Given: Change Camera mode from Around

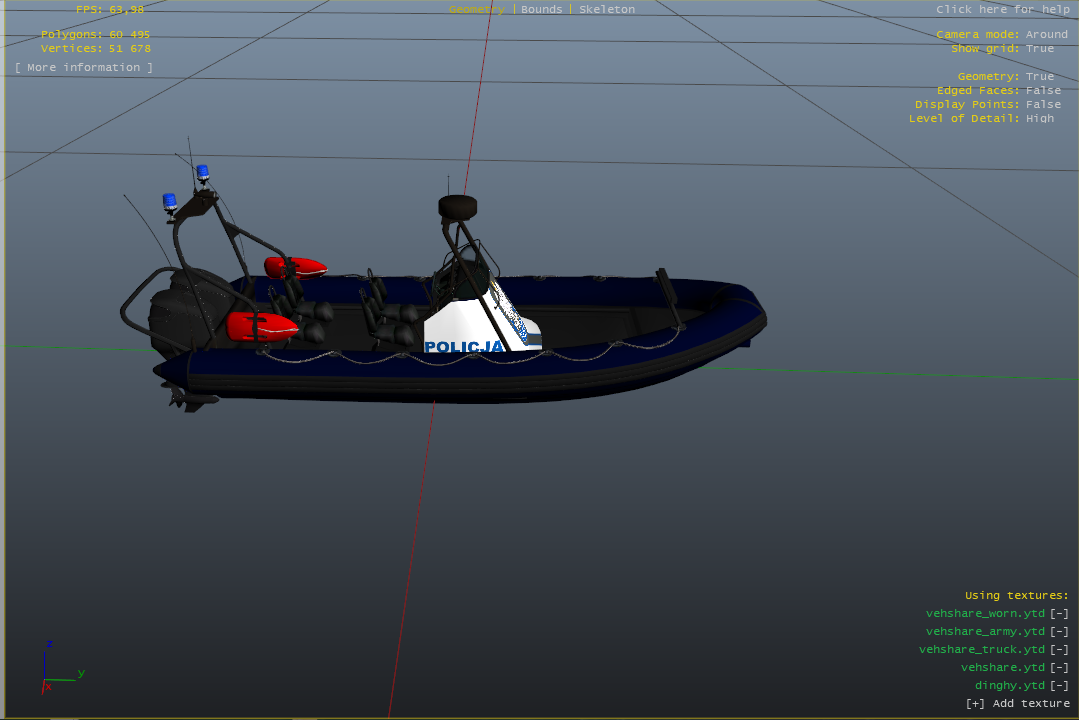Looking at the screenshot, I should [1046, 35].
